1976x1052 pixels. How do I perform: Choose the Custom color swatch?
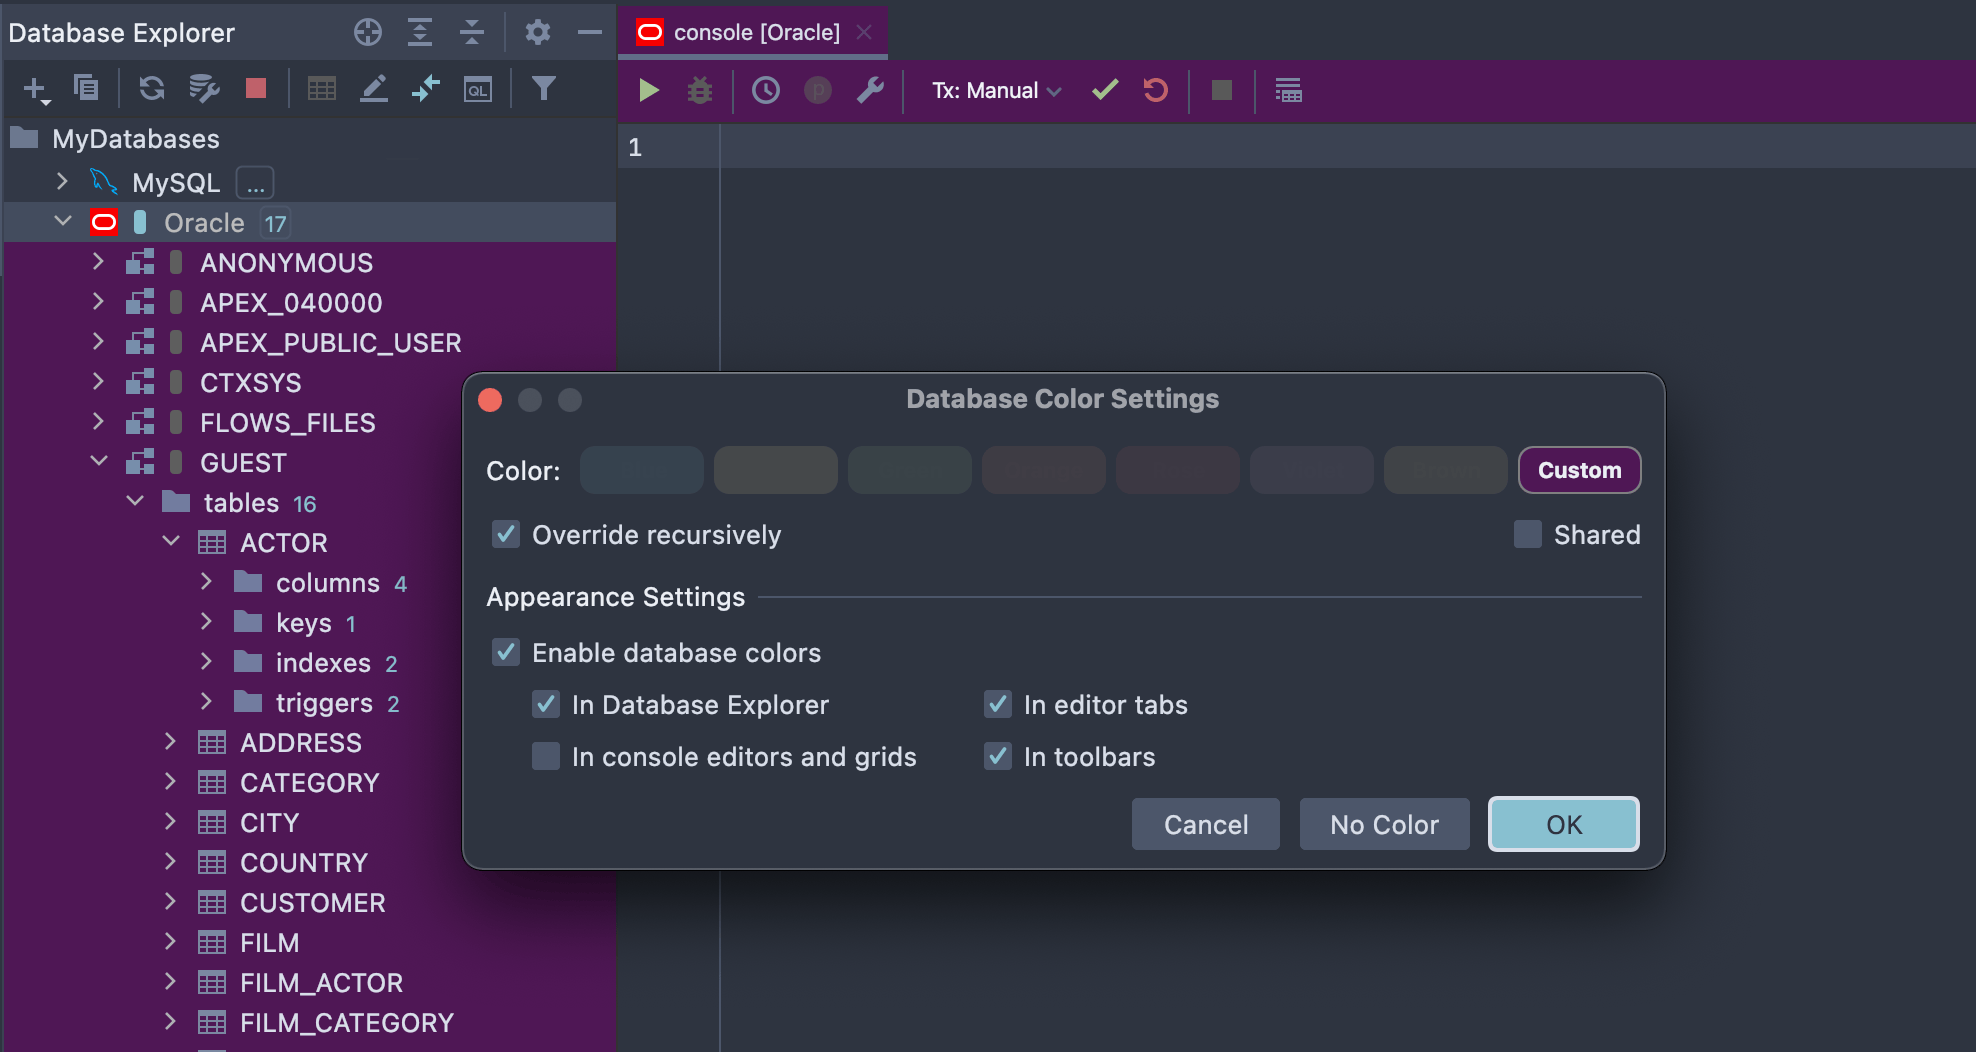(x=1579, y=470)
